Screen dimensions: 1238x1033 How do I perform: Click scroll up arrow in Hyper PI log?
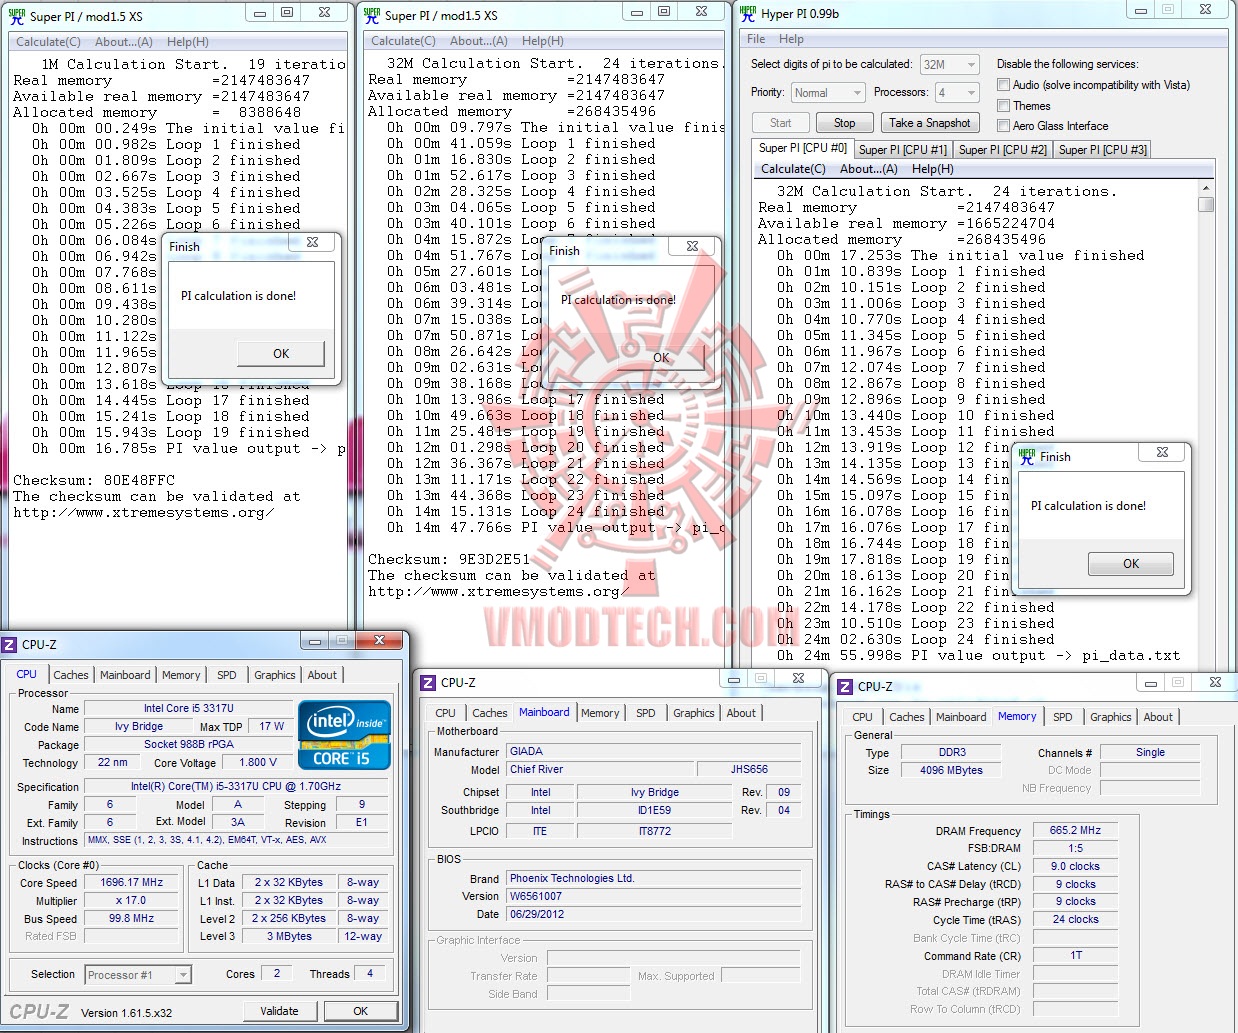click(1206, 189)
